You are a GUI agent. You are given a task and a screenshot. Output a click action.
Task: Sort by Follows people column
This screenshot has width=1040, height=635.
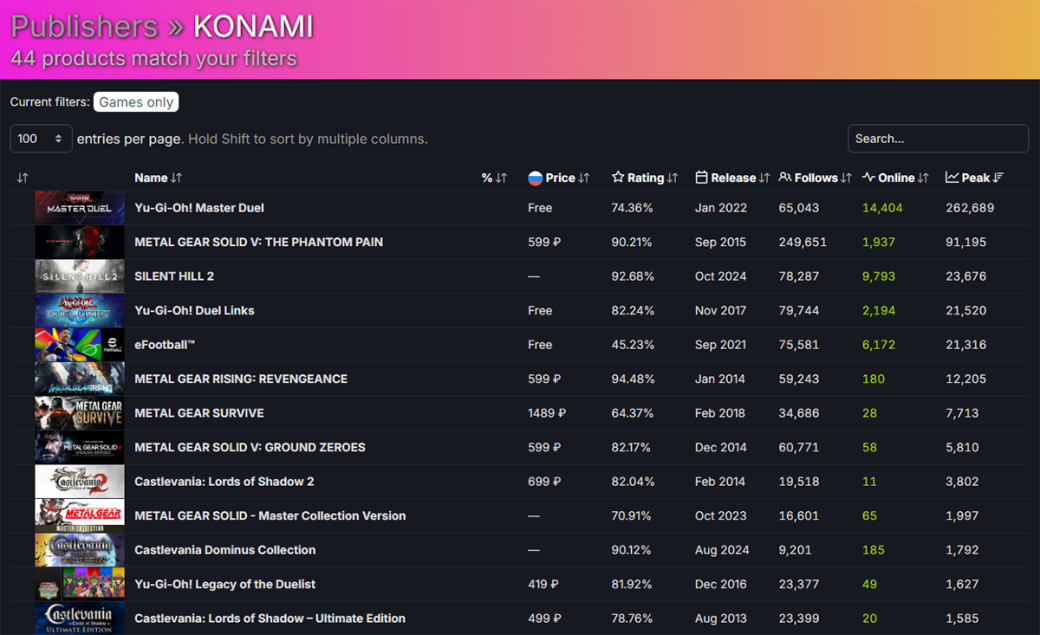[815, 178]
